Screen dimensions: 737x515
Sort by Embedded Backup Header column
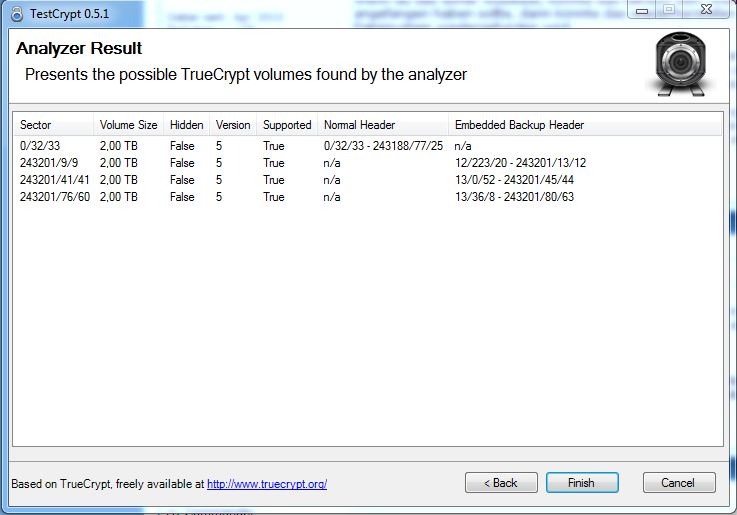(x=585, y=125)
